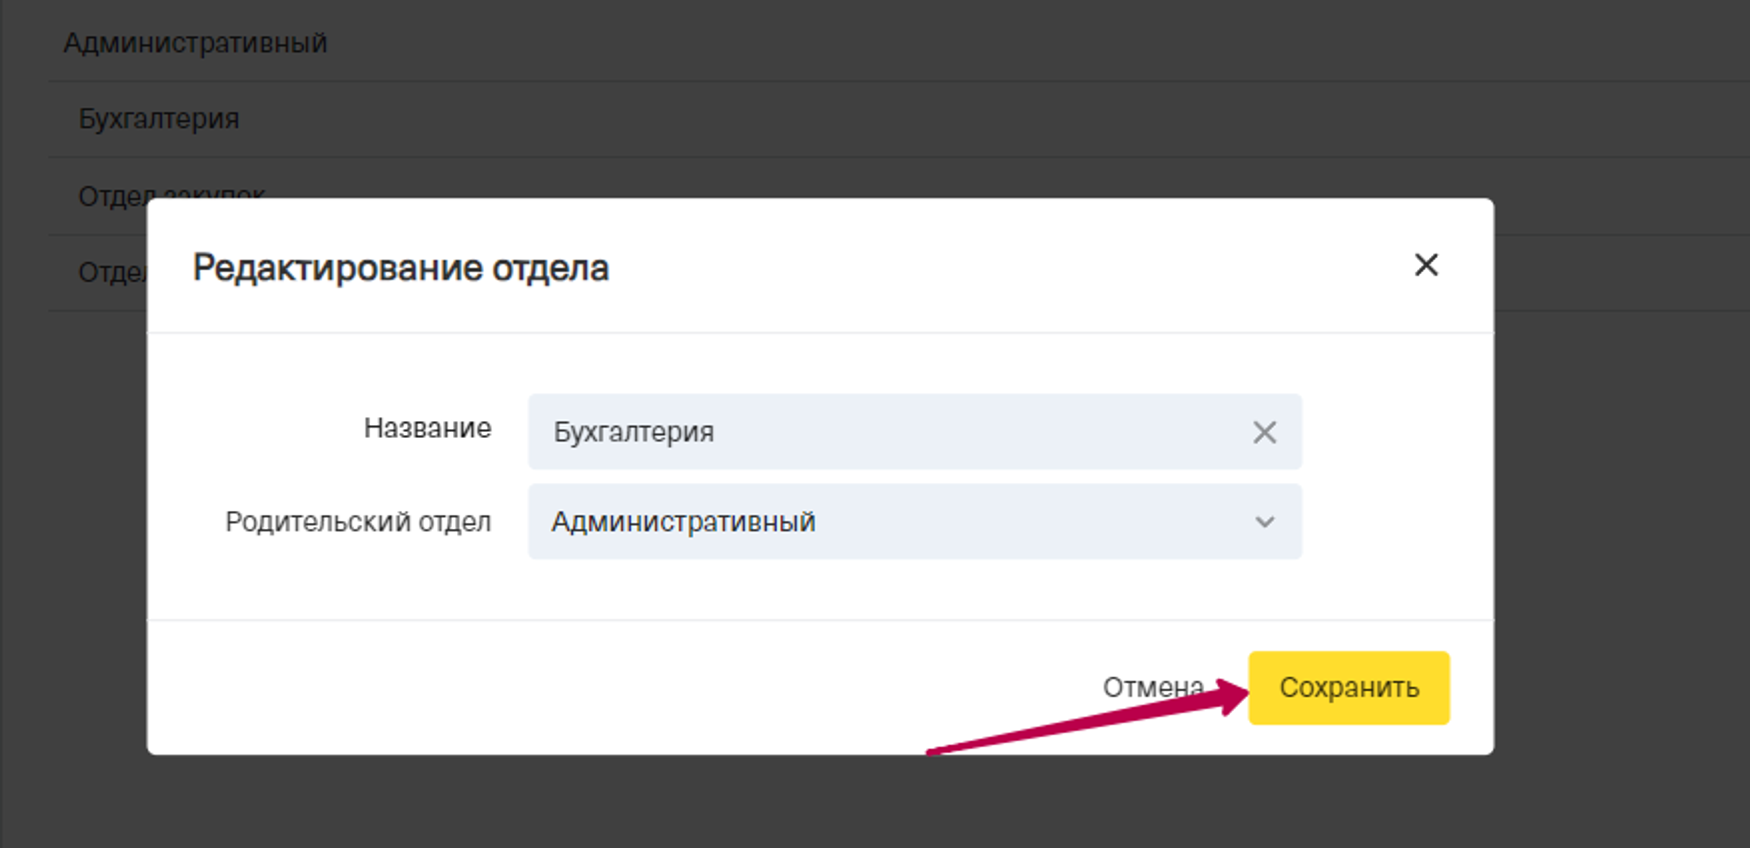The width and height of the screenshot is (1750, 848).
Task: Clear the Название field with the X icon
Action: [x=1264, y=432]
